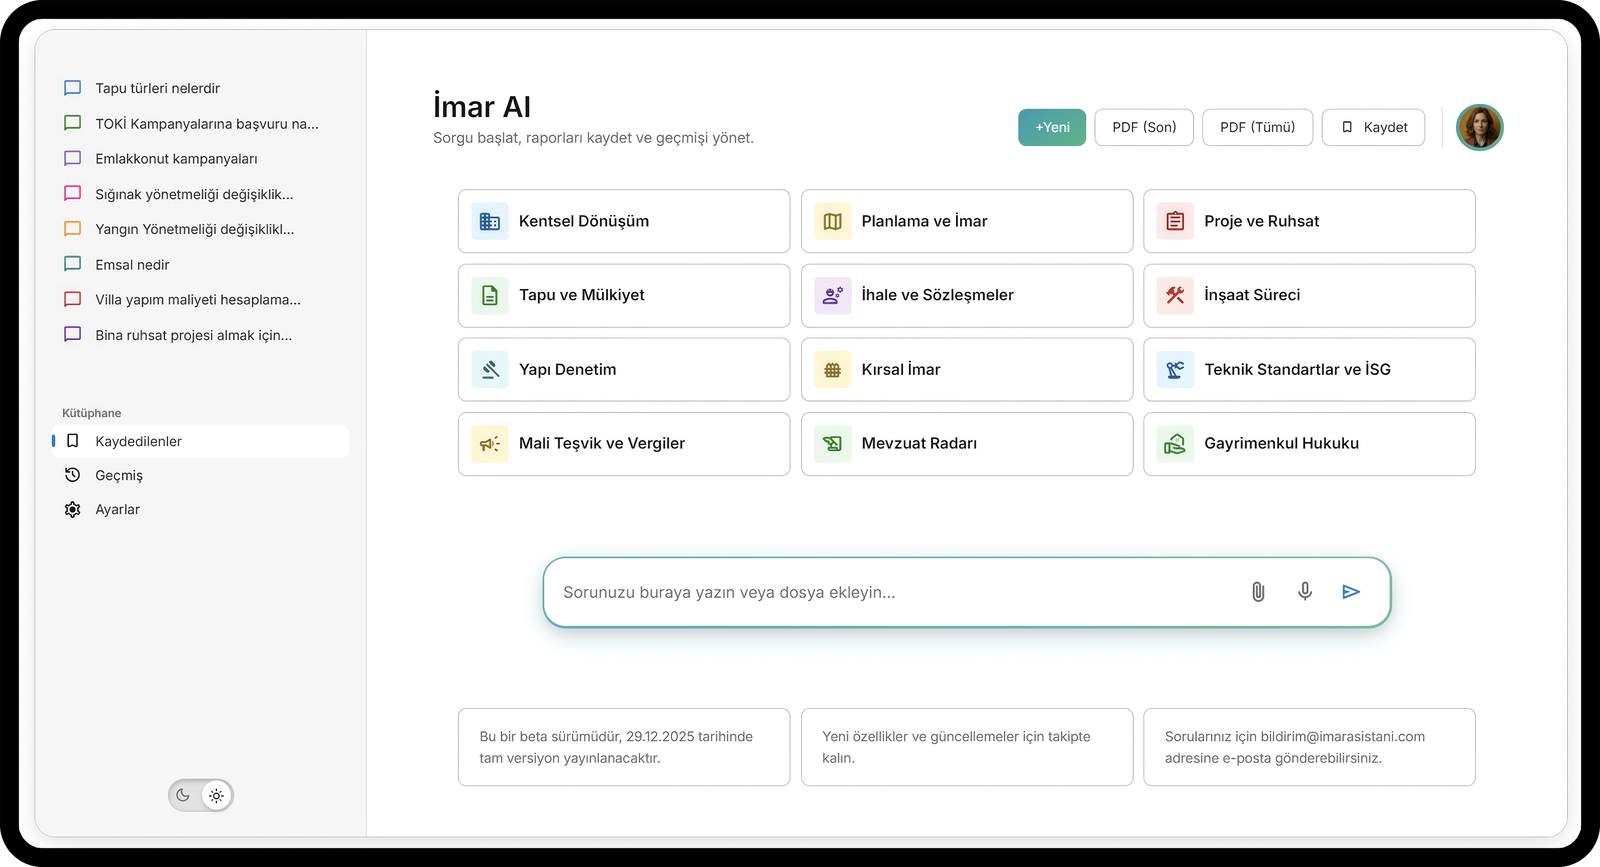The height and width of the screenshot is (867, 1600).
Task: Open the user profile avatar
Action: click(1479, 127)
